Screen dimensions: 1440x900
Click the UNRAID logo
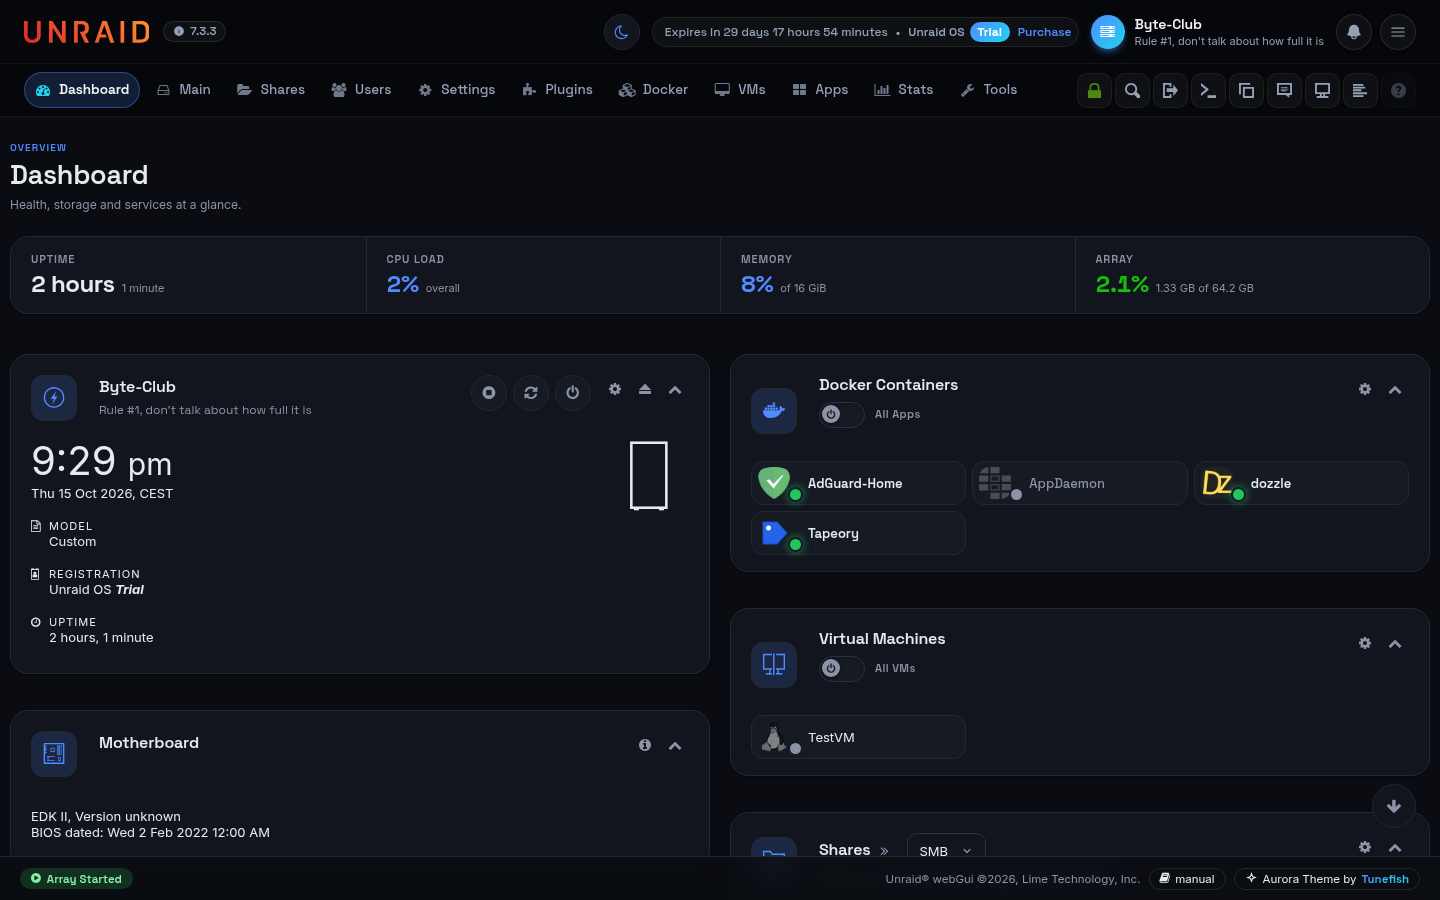[x=86, y=32]
